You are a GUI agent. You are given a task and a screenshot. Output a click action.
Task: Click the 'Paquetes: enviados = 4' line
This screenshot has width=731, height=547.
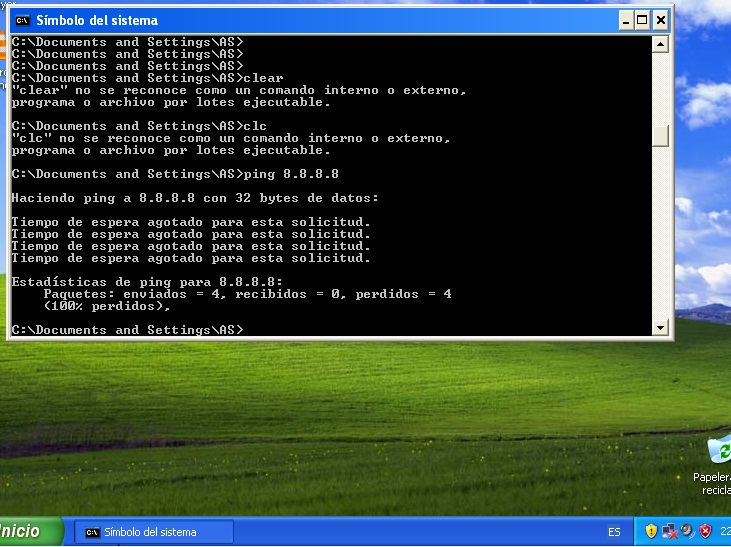[x=248, y=294]
